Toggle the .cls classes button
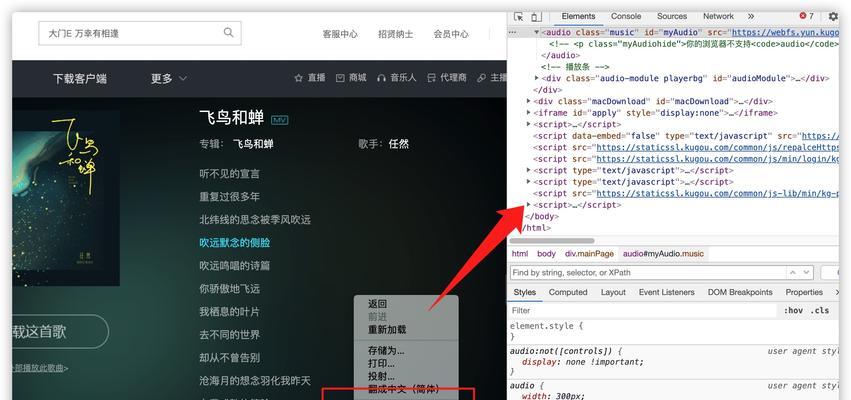Screen dimensions: 851x400 [x=820, y=310]
